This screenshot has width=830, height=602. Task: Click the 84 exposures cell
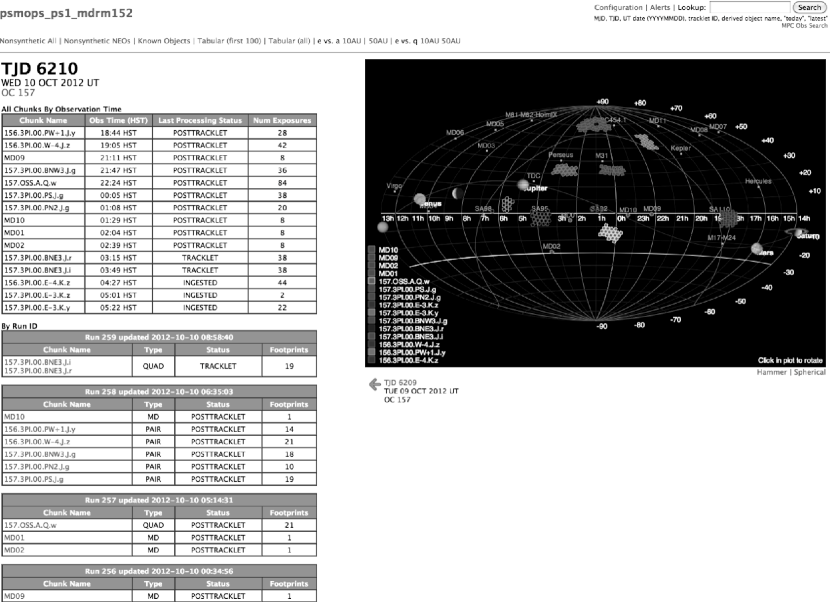point(282,183)
